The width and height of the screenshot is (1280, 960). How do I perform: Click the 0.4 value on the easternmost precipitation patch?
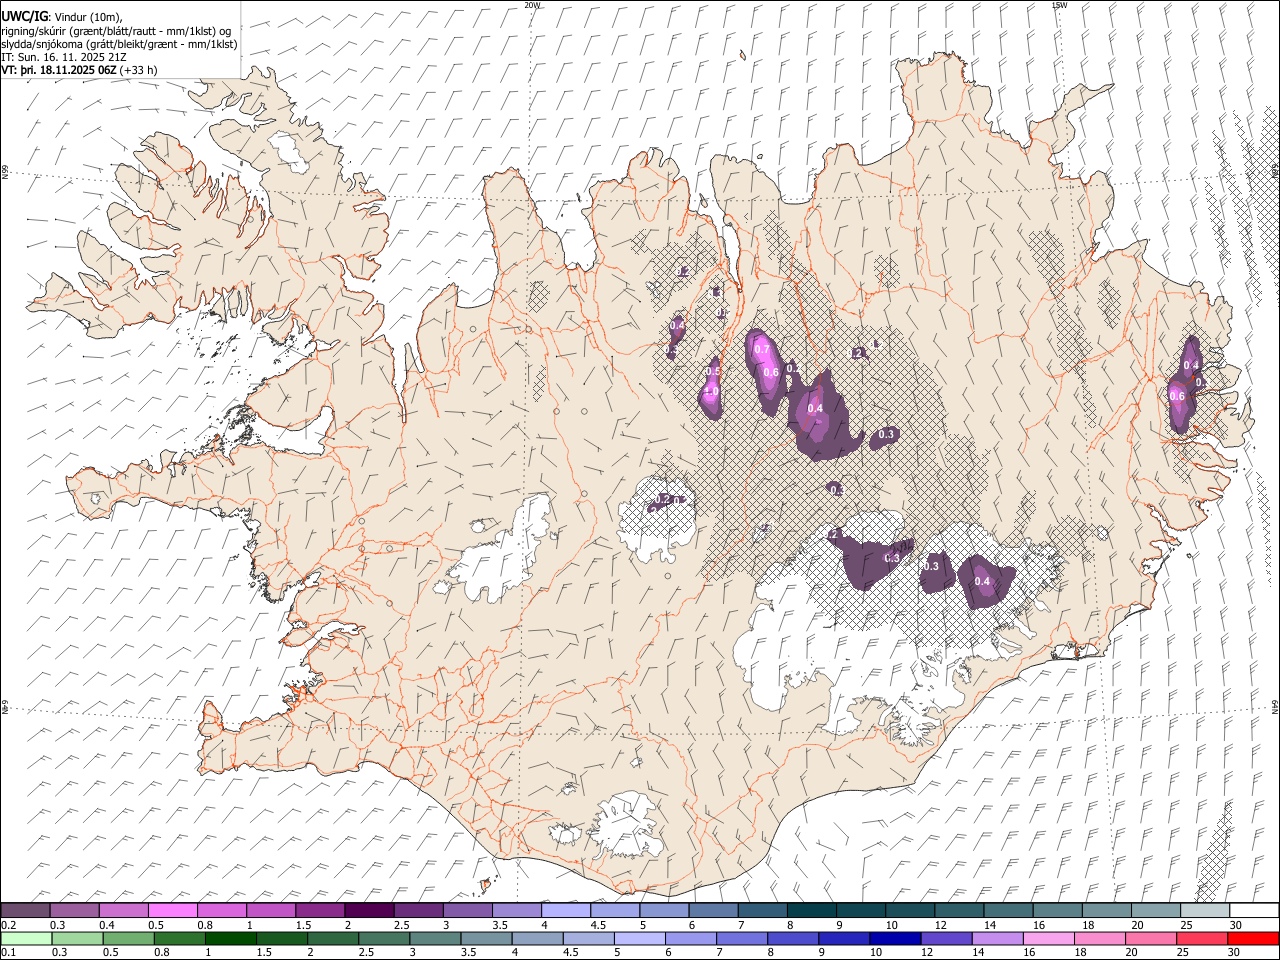(x=1191, y=366)
